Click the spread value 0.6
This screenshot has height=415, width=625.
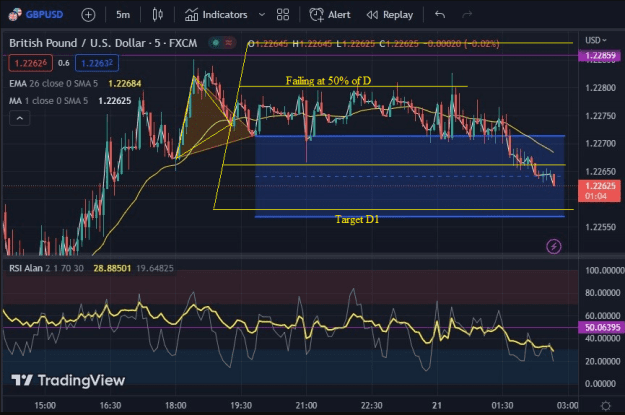pos(63,63)
